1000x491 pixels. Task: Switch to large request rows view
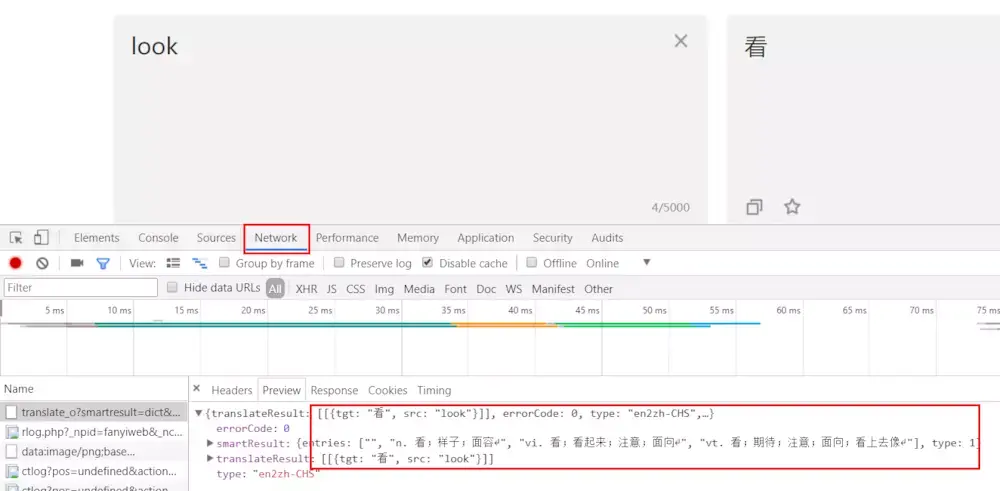pyautogui.click(x=173, y=263)
